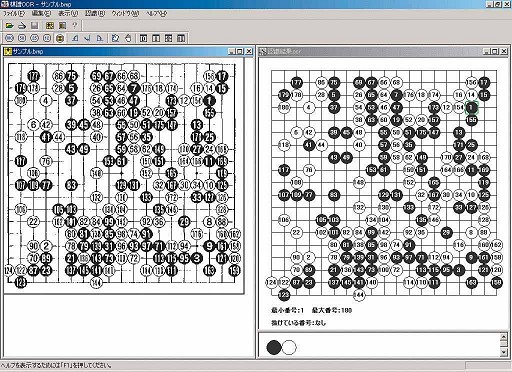This screenshot has height=372, width=512.
Task: Activate the hand pan tool
Action: click(x=128, y=38)
